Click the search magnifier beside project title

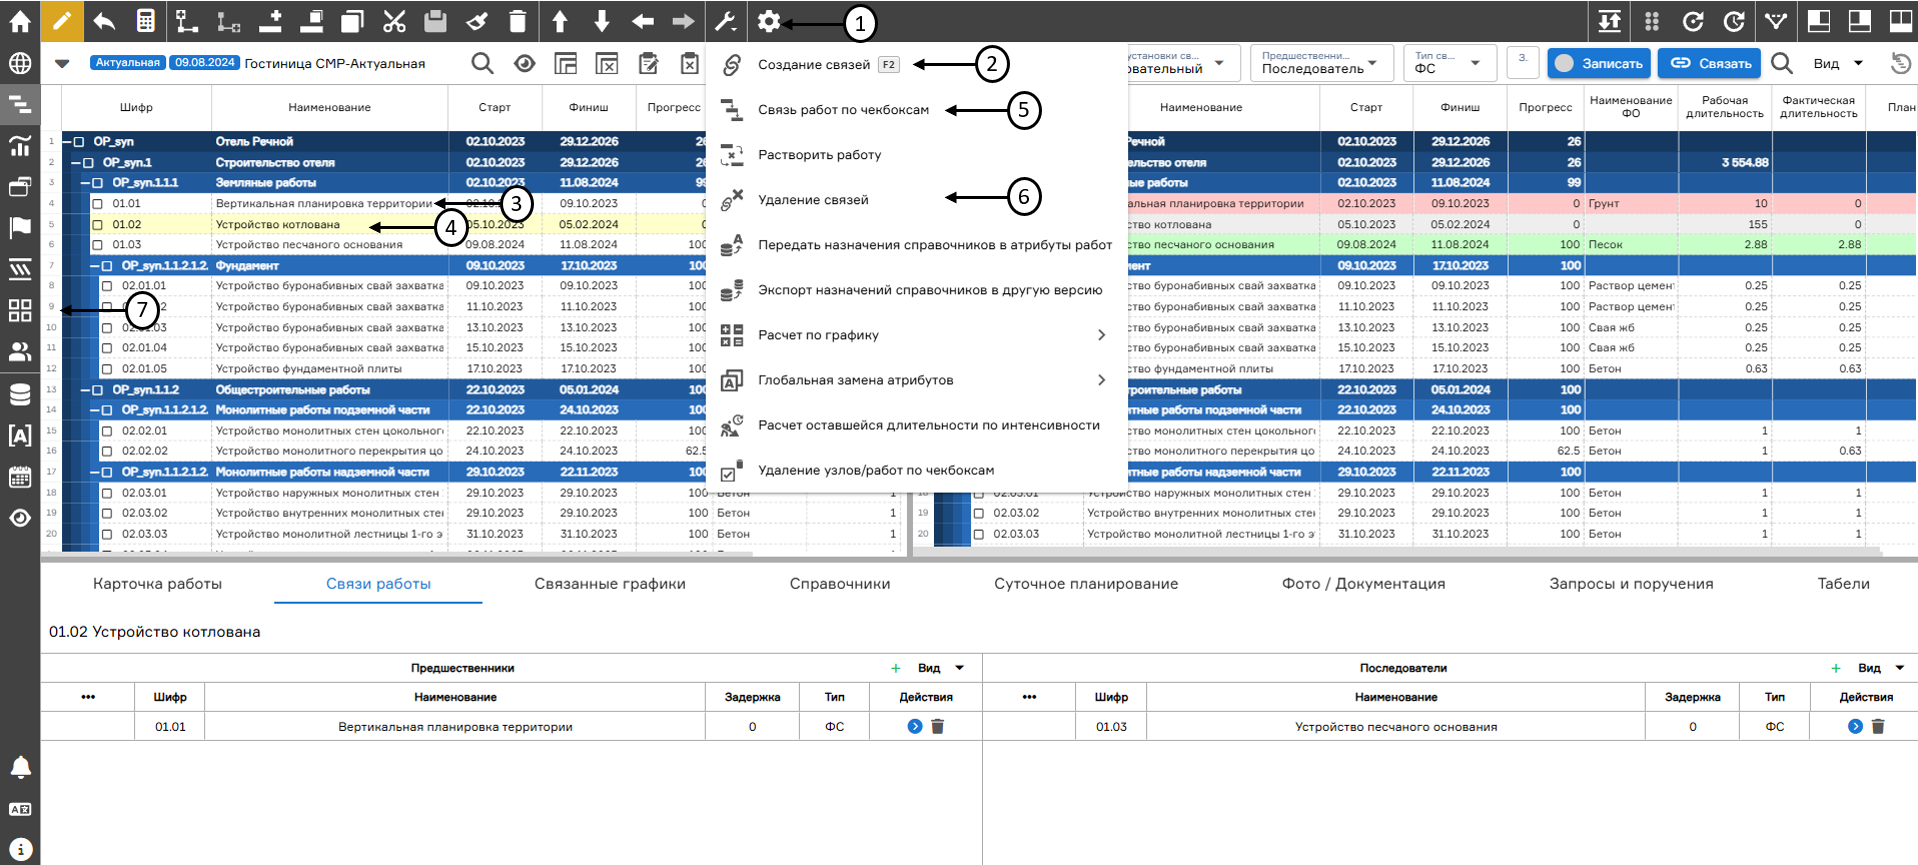pos(482,63)
